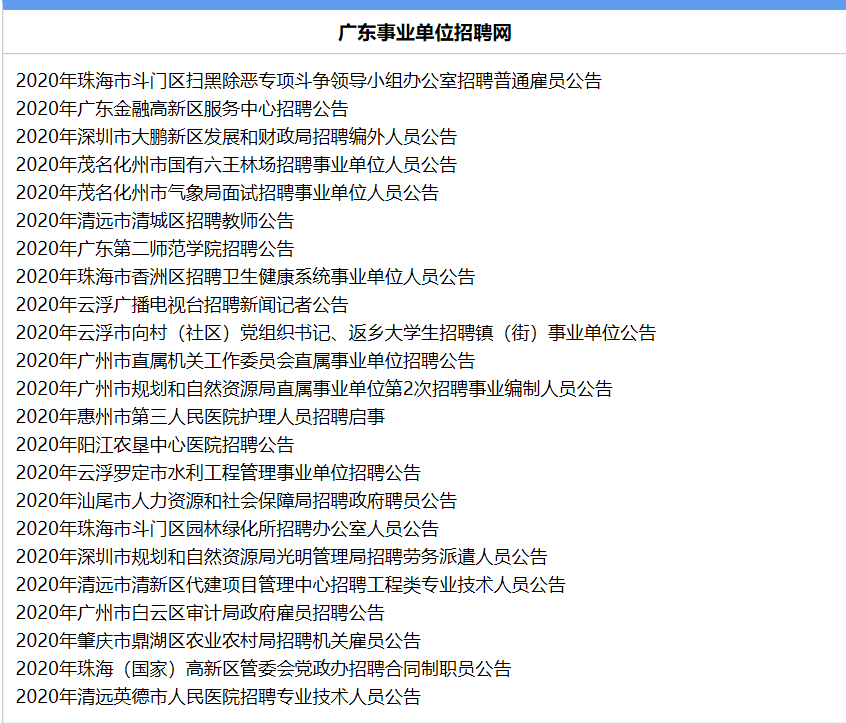This screenshot has width=846, height=723.
Task: Click the 广东事业单位招聘网 header title
Action: (x=424, y=33)
